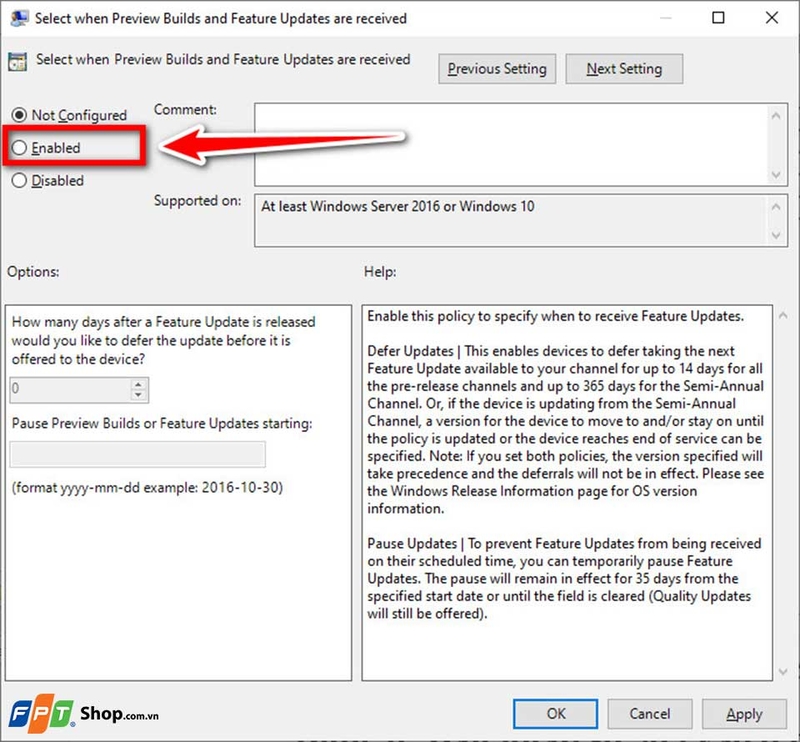
Task: Click Comment box scroll down arrow
Action: [776, 175]
